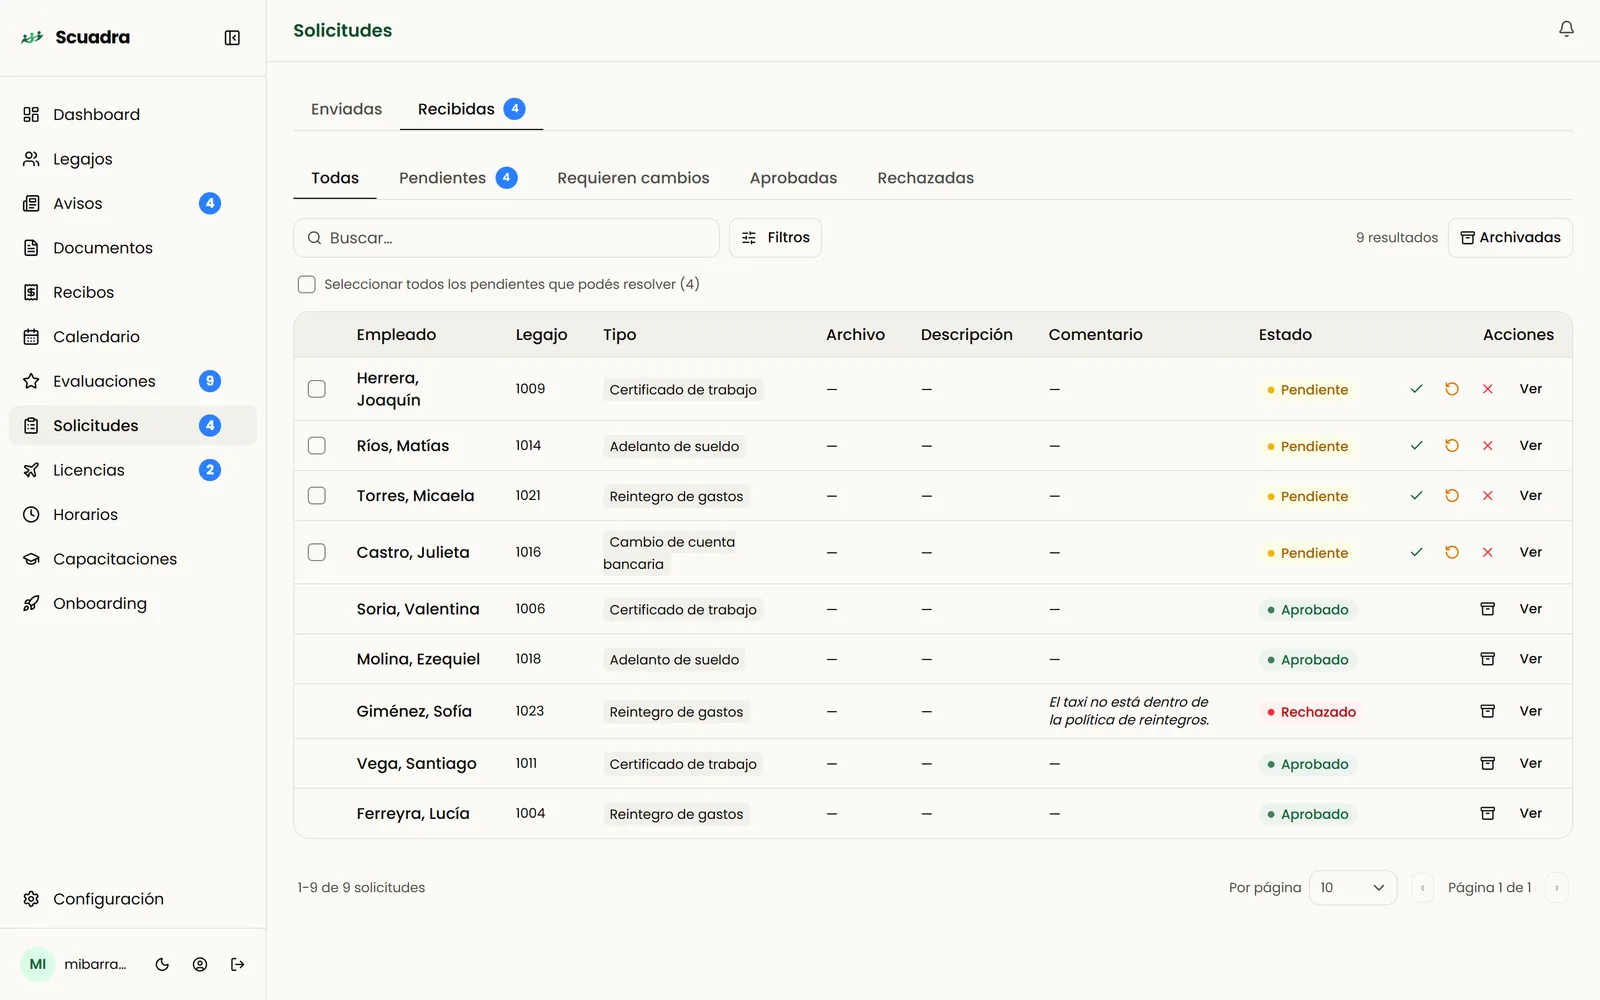The width and height of the screenshot is (1600, 1000).
Task: Open Configuración settings
Action: click(x=133, y=899)
